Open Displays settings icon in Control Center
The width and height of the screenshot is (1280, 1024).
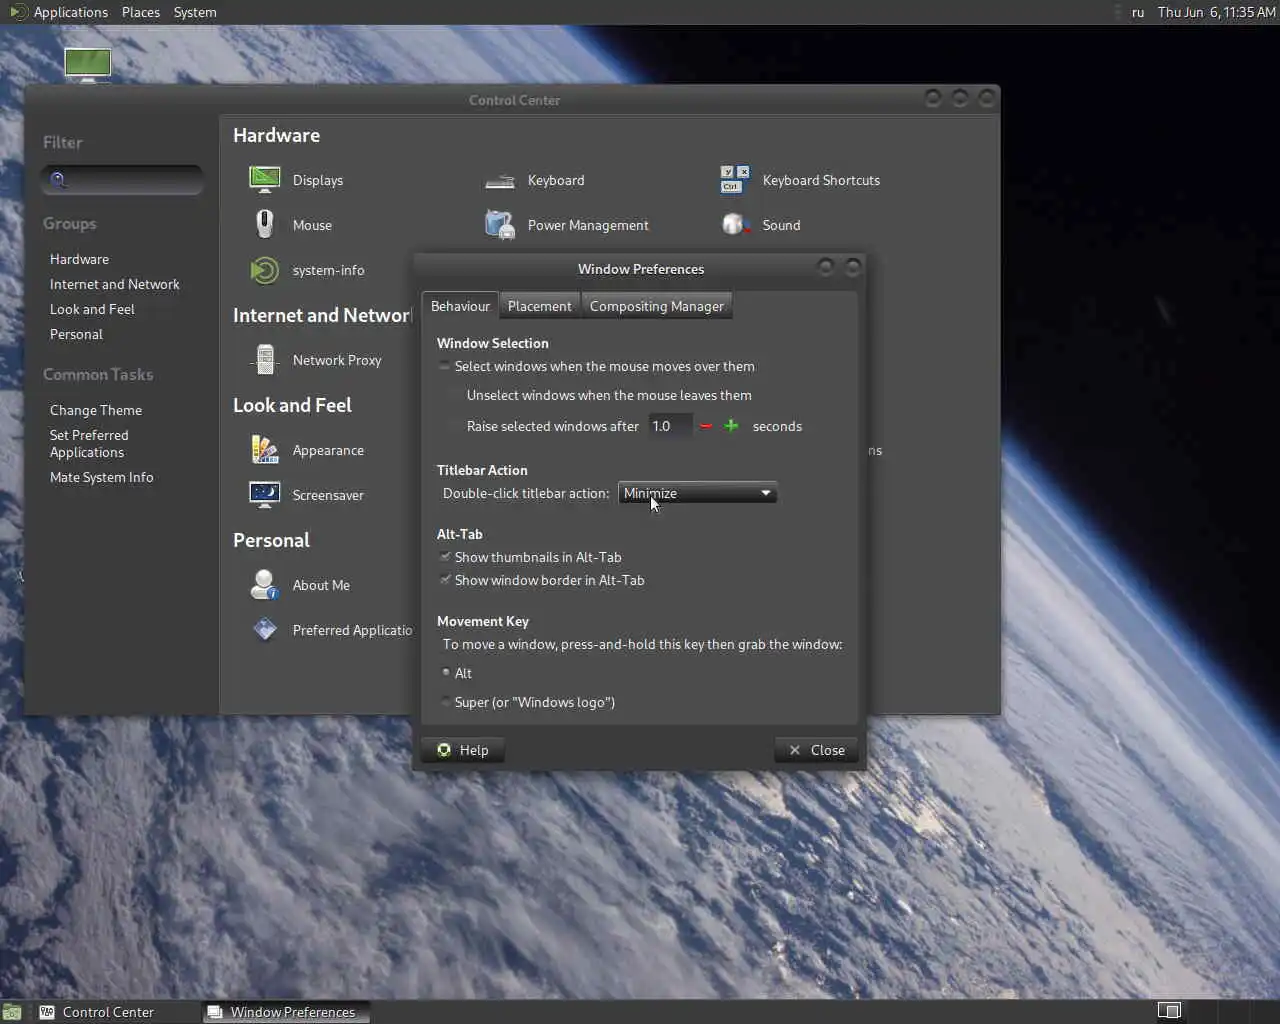pyautogui.click(x=265, y=180)
